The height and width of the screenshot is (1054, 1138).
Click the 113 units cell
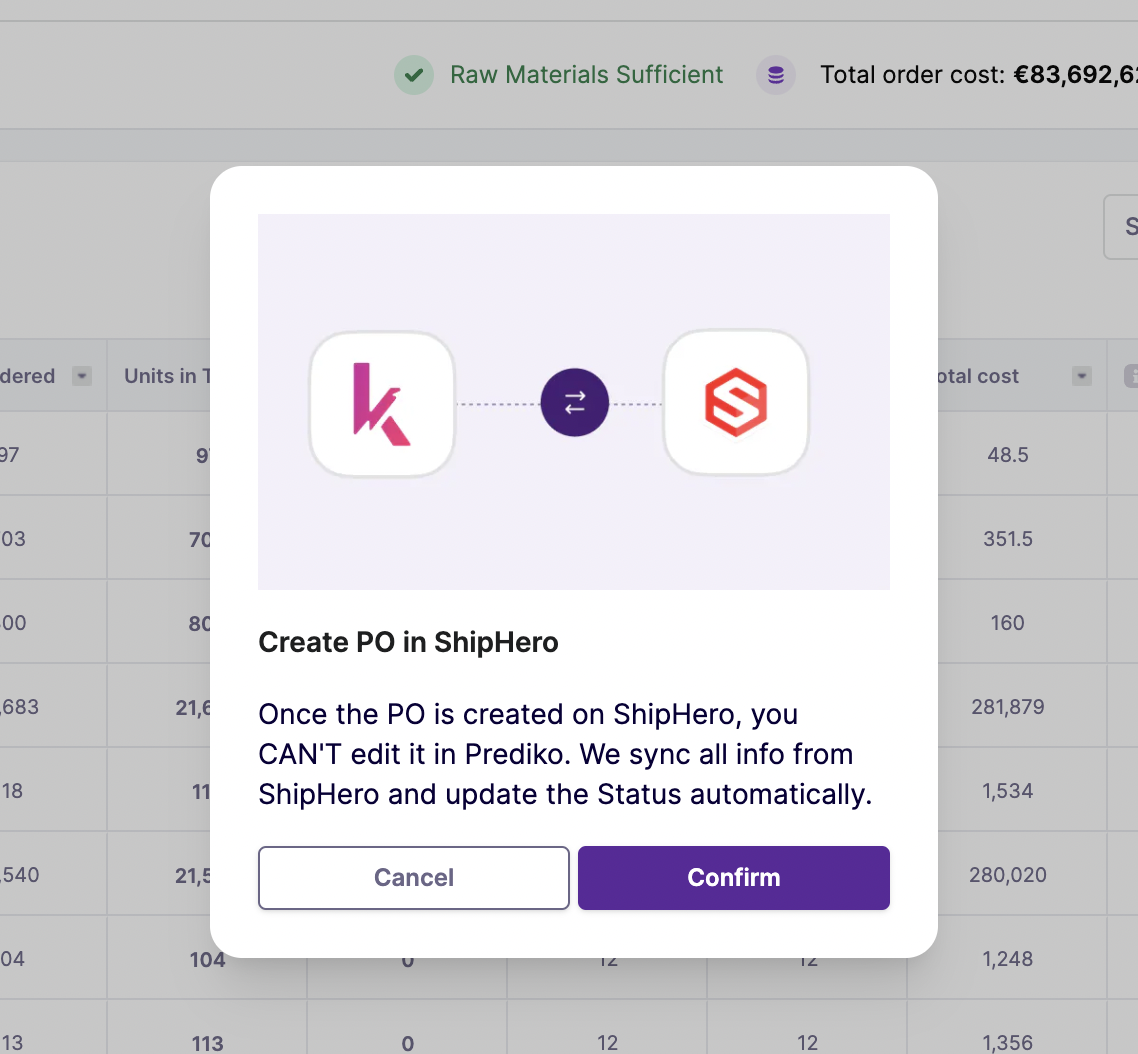pyautogui.click(x=207, y=1043)
